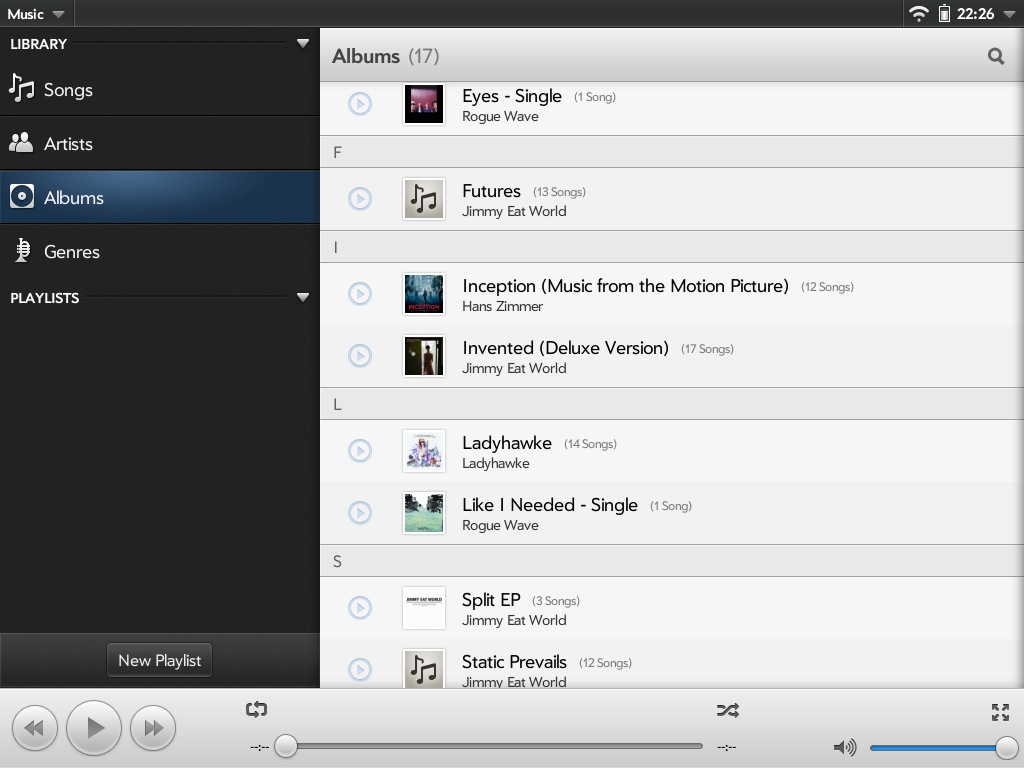1024x768 pixels.
Task: Click the speaker volume icon
Action: (845, 746)
